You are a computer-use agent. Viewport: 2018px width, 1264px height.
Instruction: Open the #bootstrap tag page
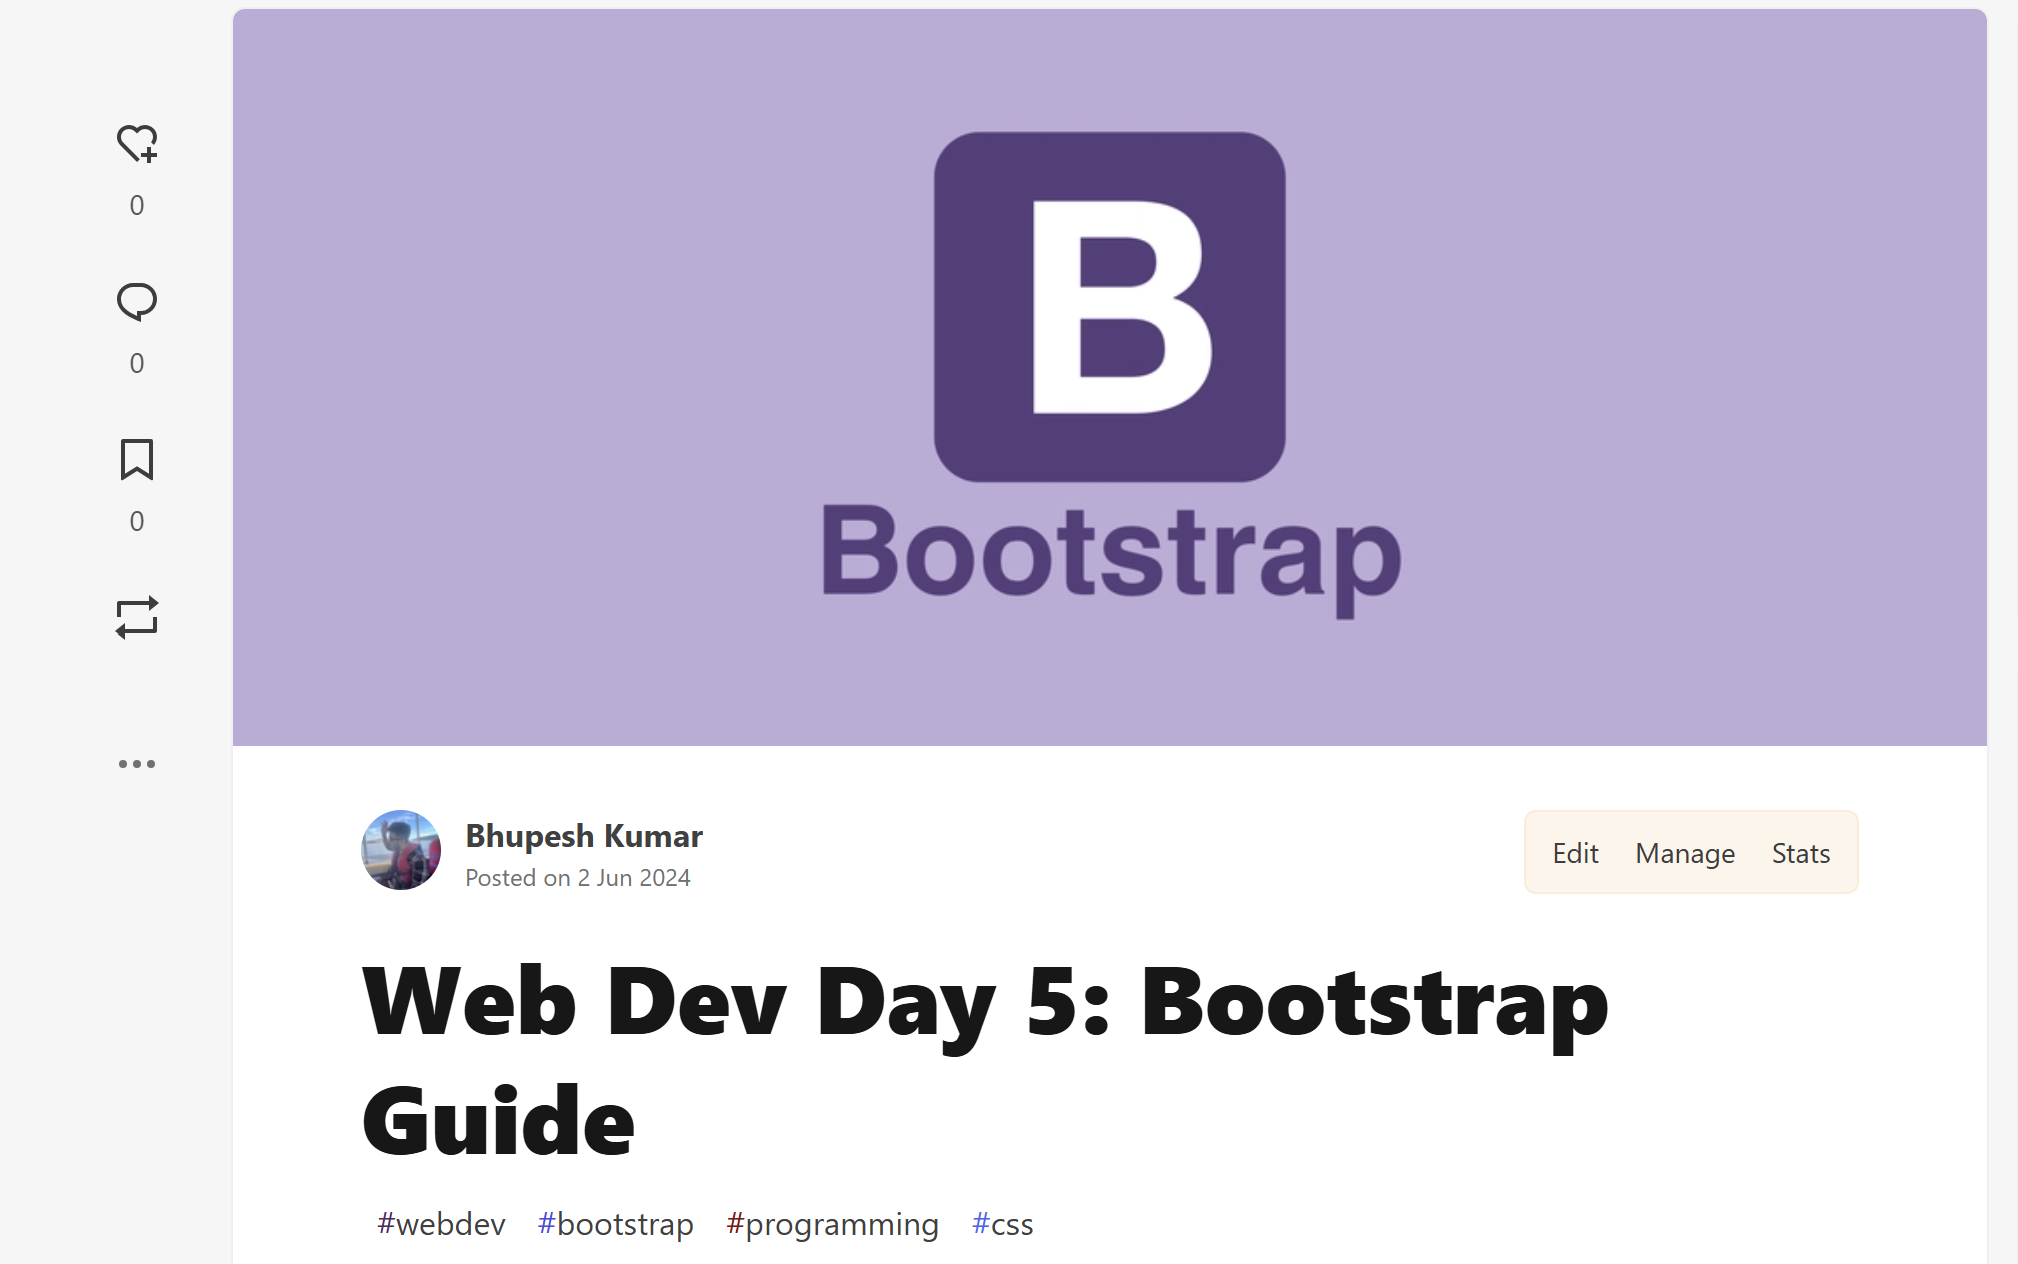615,1223
